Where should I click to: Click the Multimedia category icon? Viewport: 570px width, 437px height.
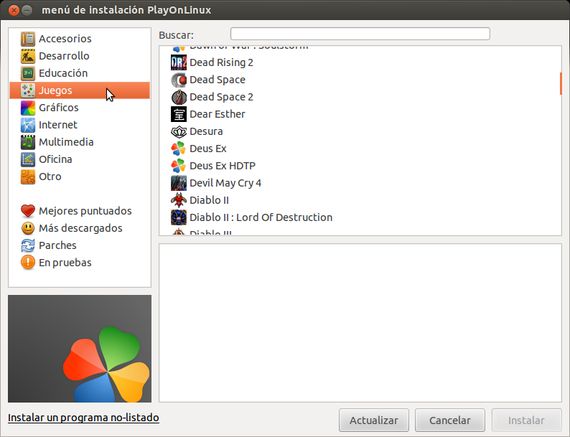click(28, 142)
